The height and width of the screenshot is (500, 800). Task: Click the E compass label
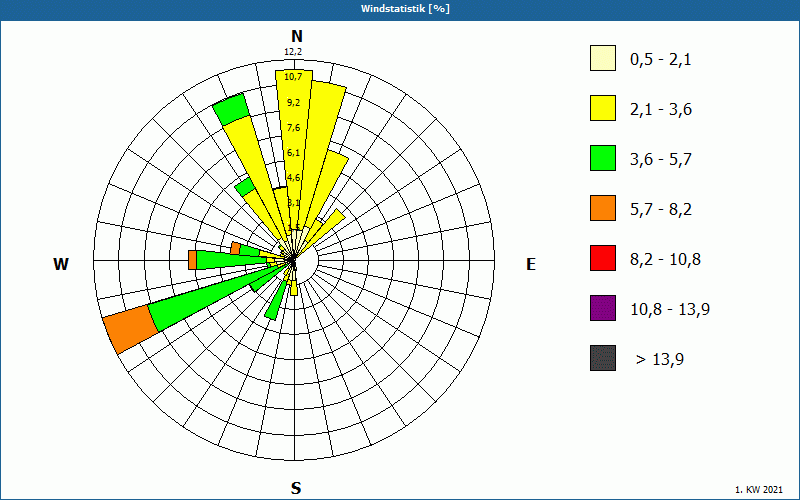(x=531, y=264)
